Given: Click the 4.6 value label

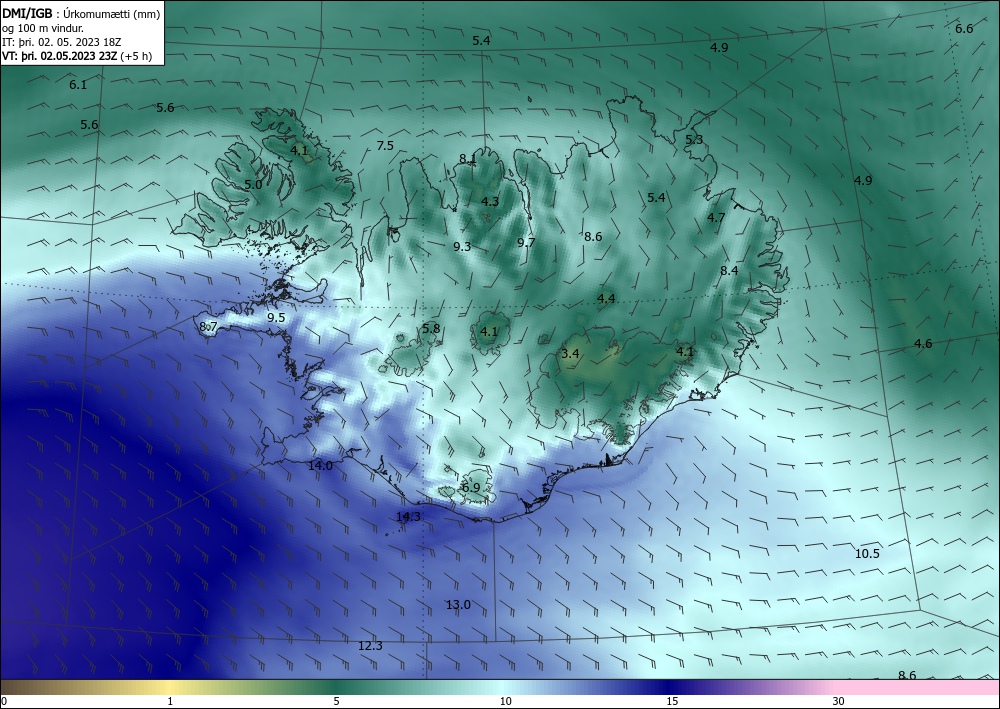Looking at the screenshot, I should pyautogui.click(x=923, y=344).
